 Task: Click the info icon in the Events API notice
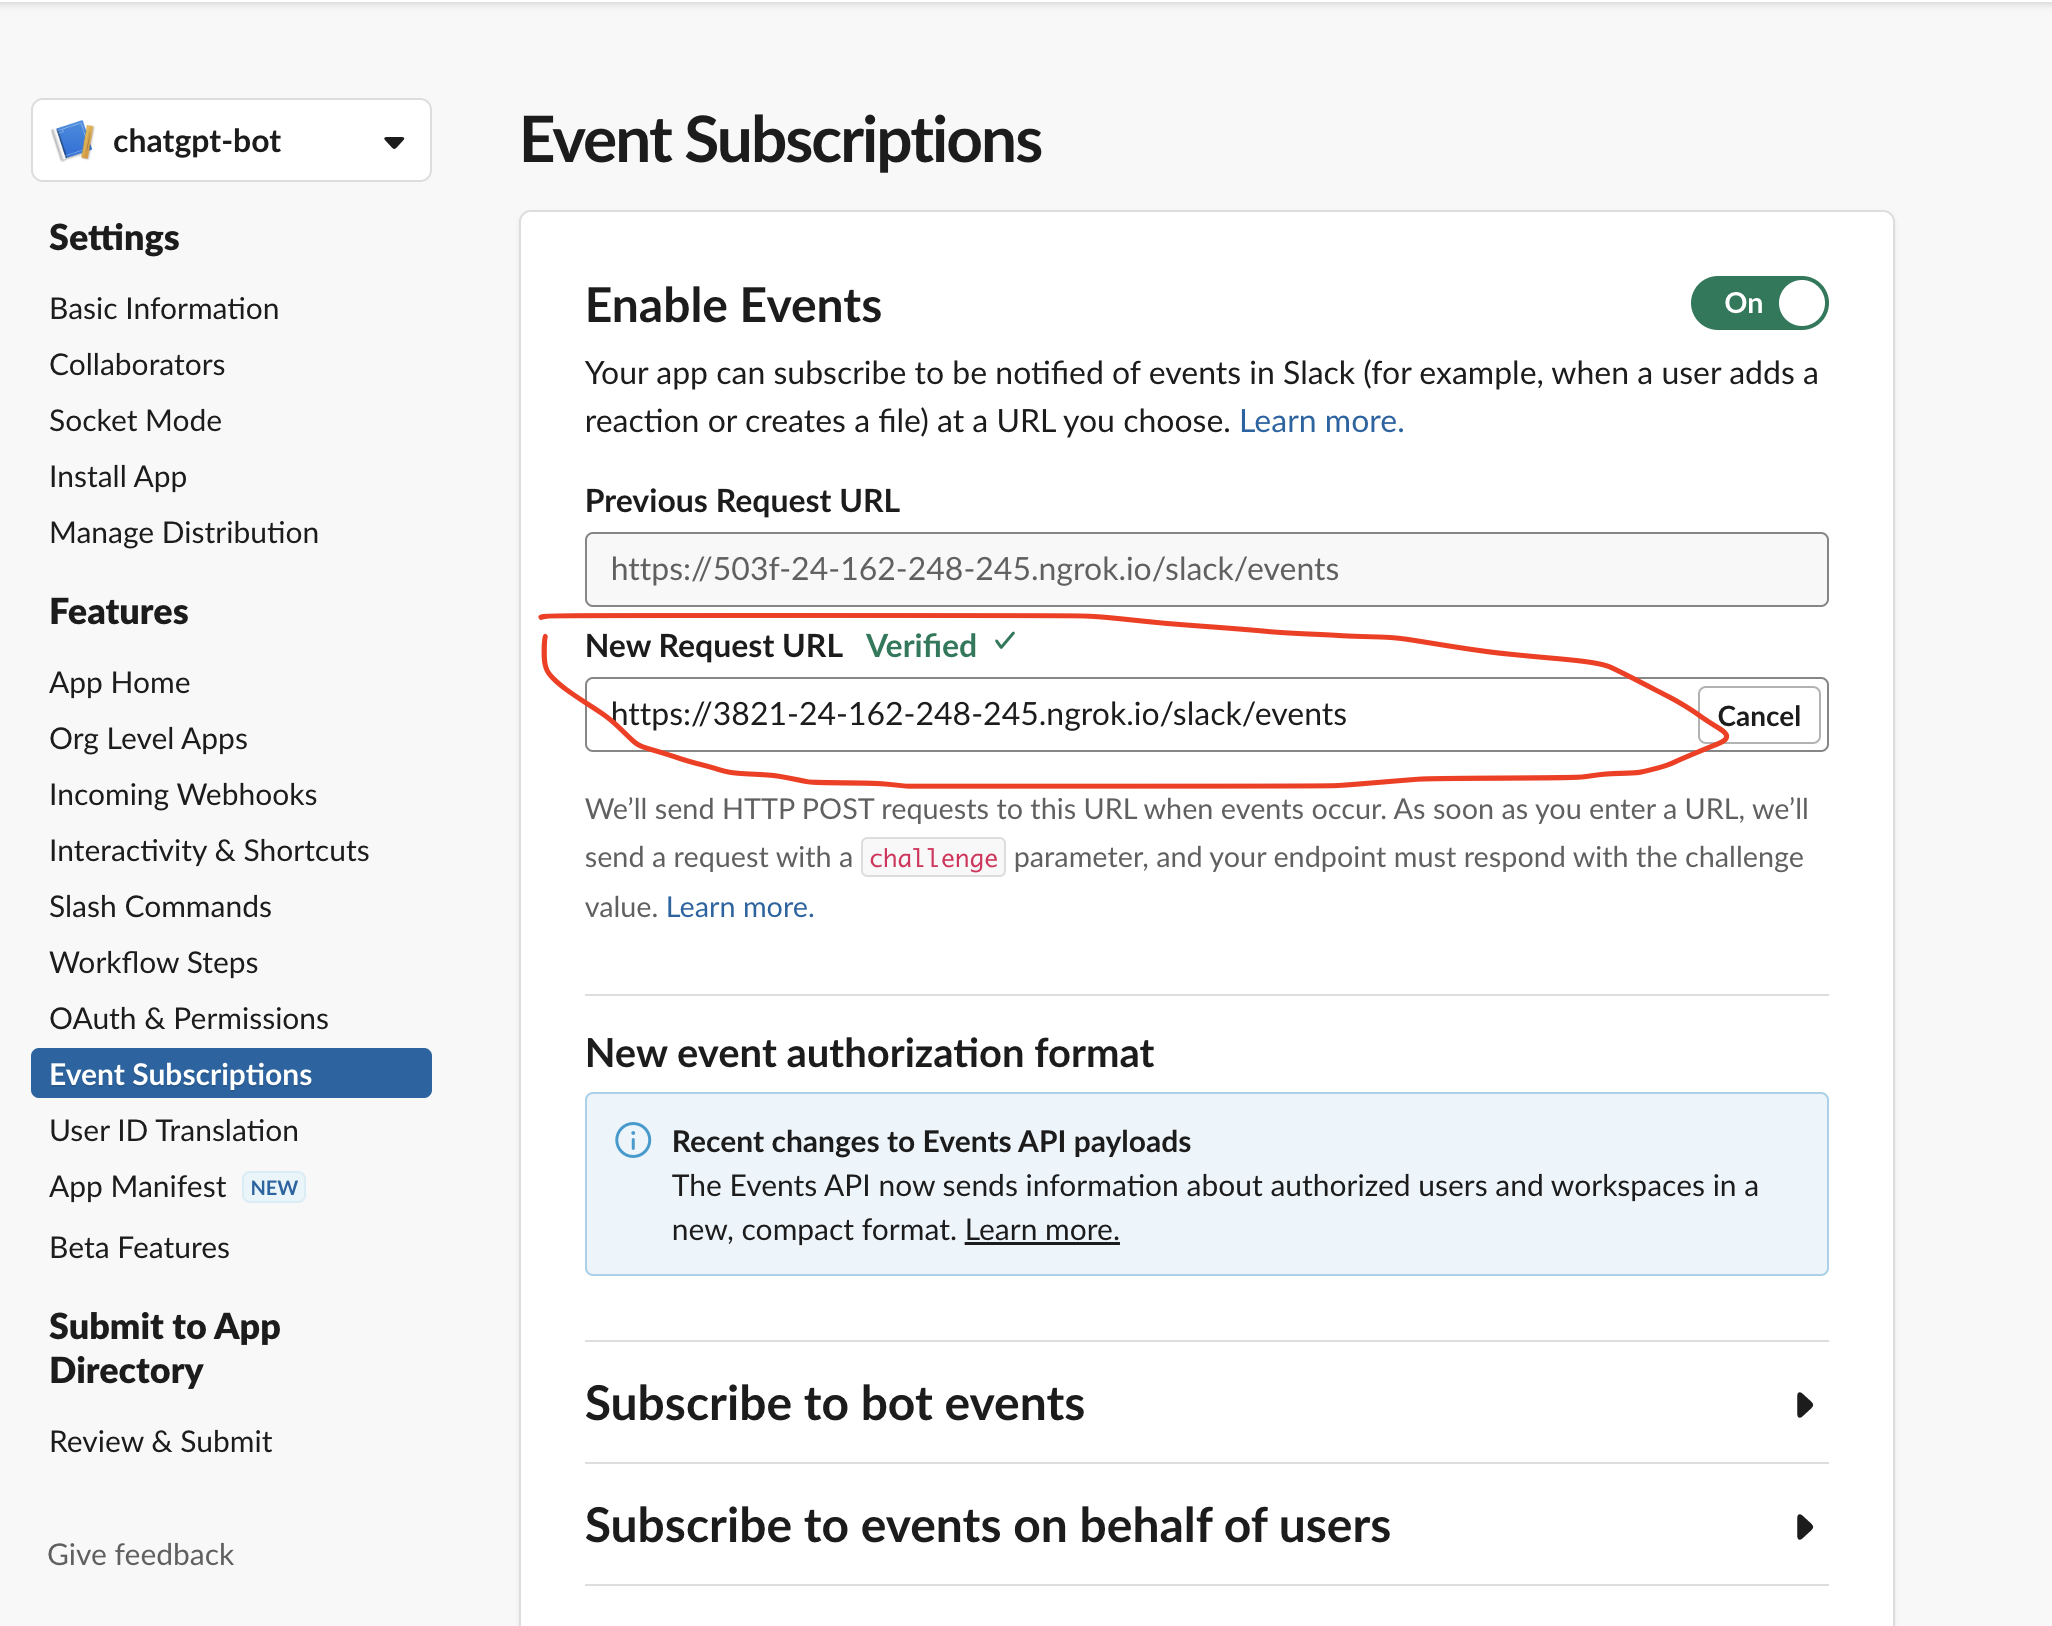633,1140
